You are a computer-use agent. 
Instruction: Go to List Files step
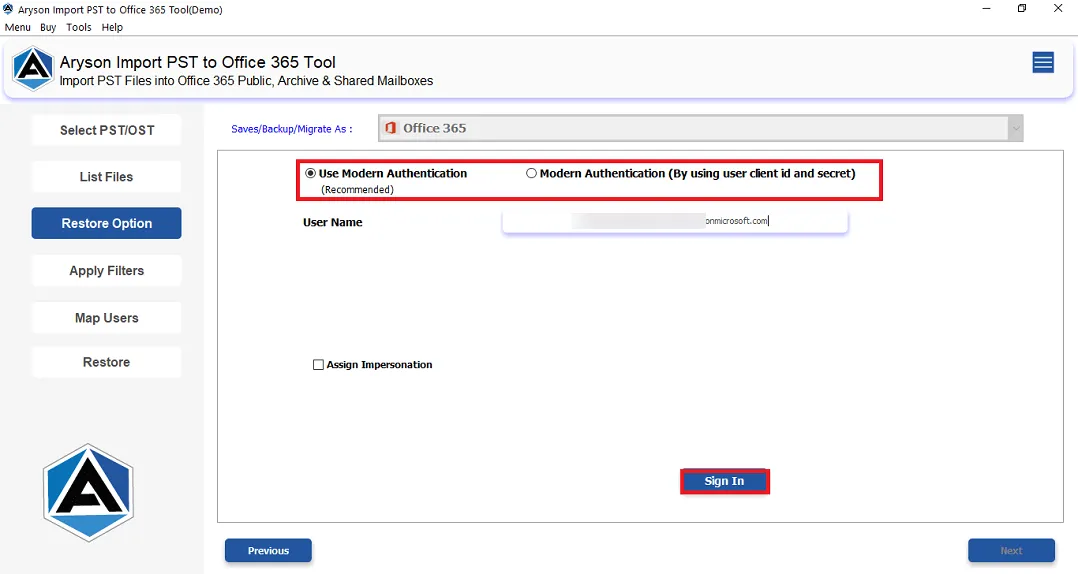coord(107,177)
